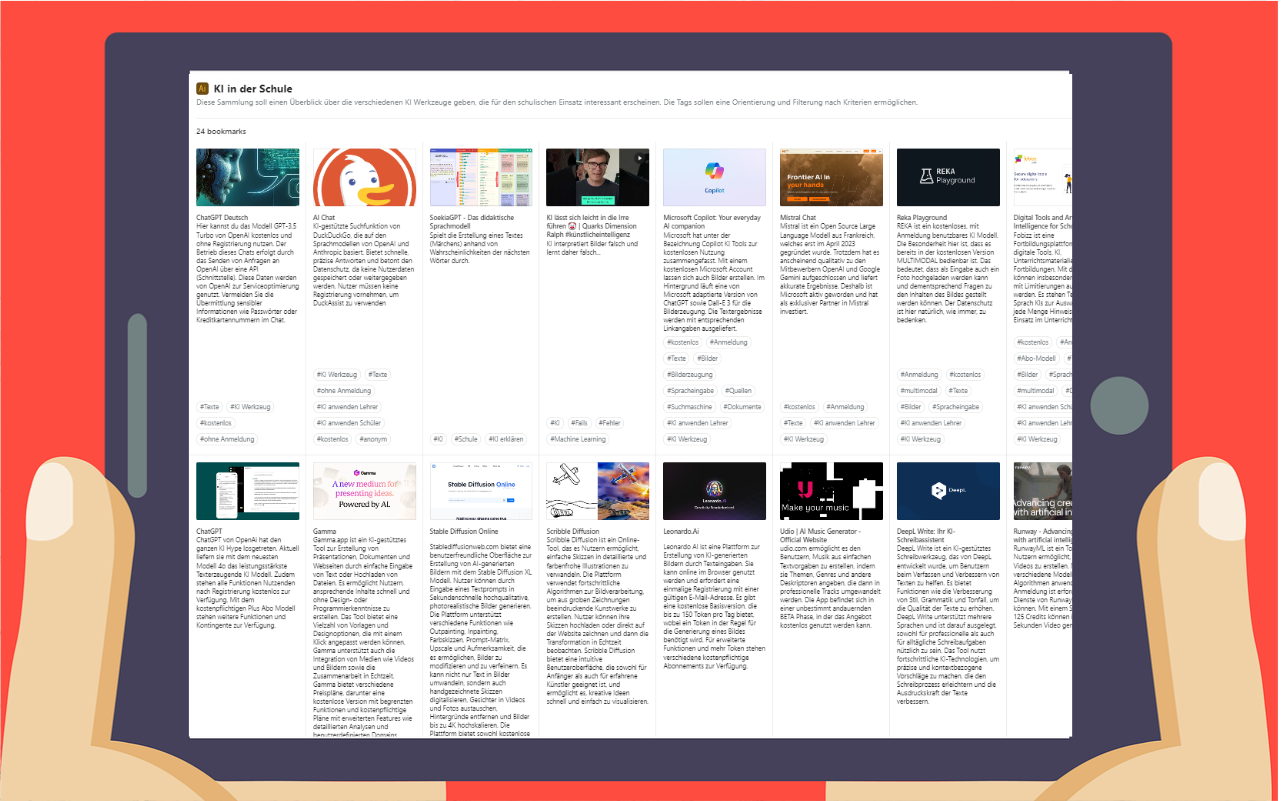Open the Scribble Diffusion title link
Image resolution: width=1281 pixels, height=801 pixels.
pos(573,531)
